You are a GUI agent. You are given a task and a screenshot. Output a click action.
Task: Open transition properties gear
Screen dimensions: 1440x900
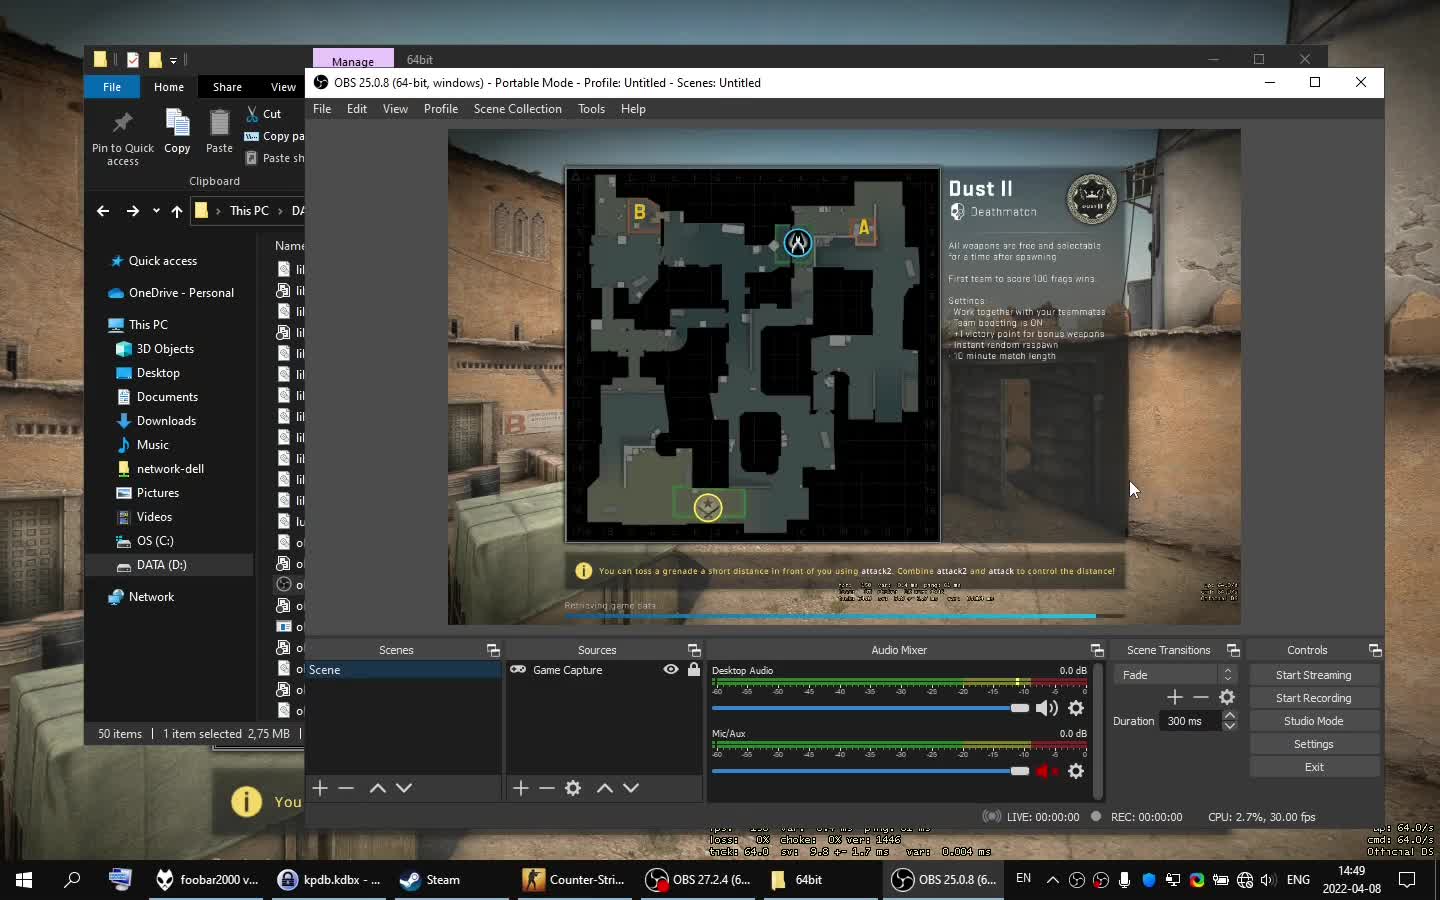point(1227,697)
